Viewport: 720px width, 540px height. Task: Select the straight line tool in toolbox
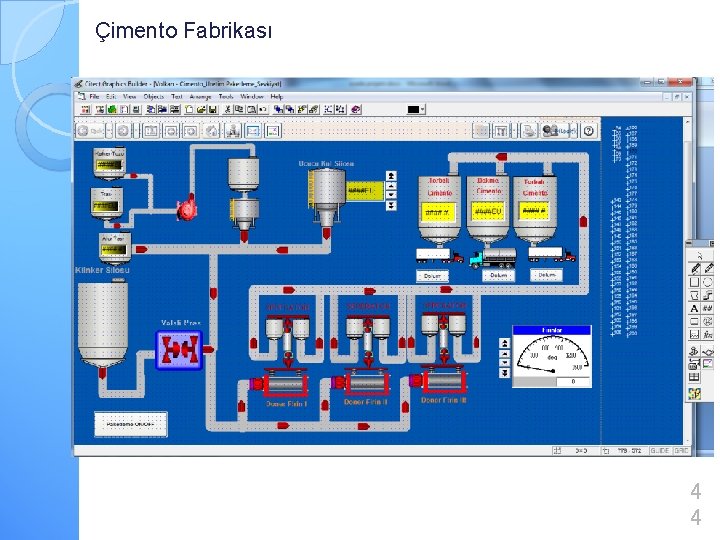click(x=708, y=269)
